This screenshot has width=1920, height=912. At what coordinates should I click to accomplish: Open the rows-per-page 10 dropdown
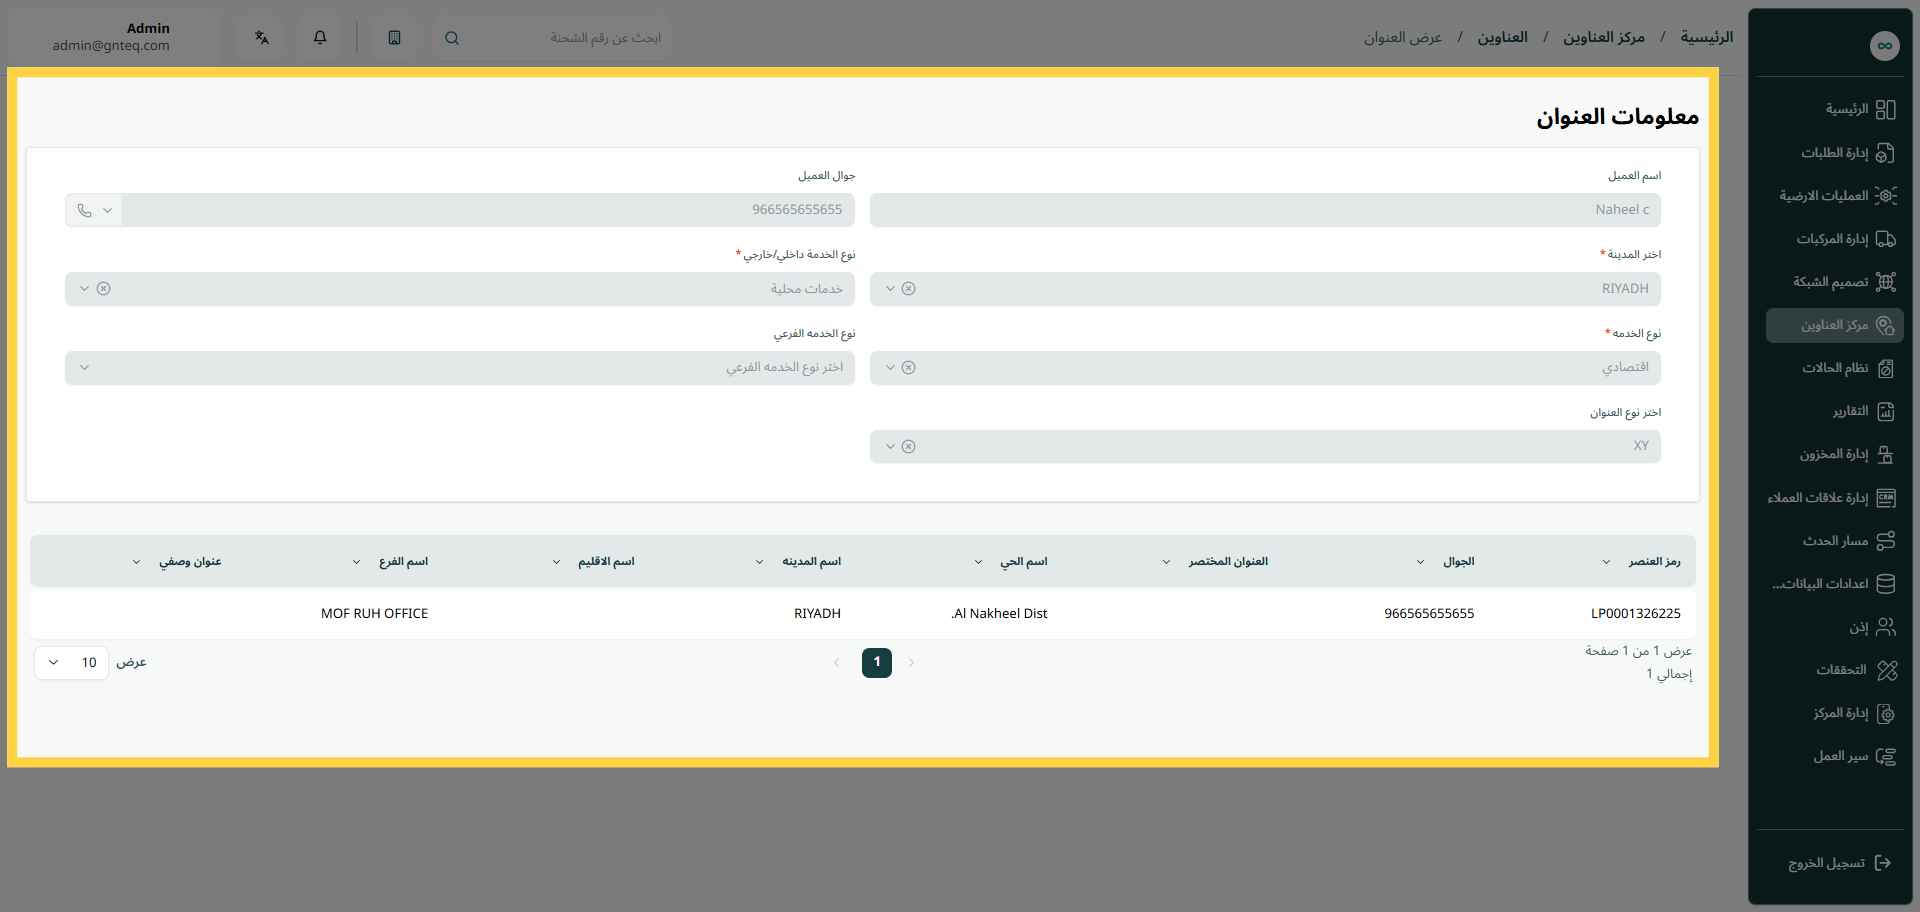click(71, 663)
